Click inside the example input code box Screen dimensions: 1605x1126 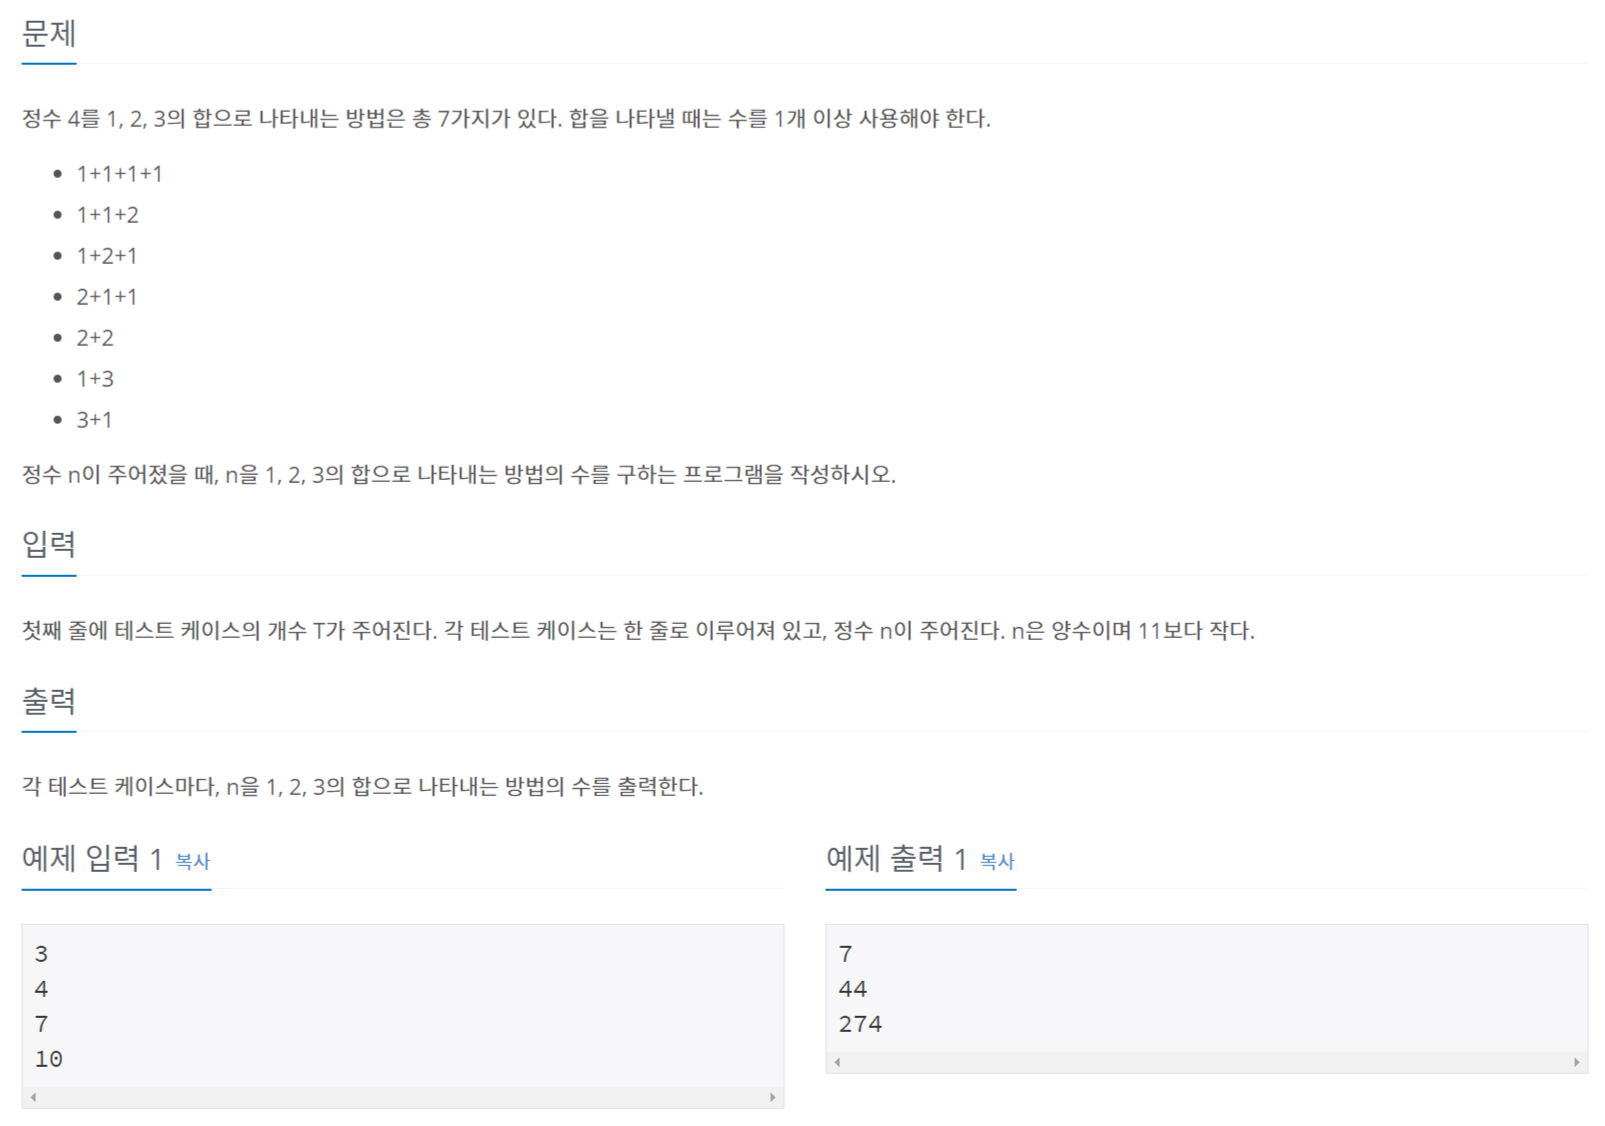403,1006
